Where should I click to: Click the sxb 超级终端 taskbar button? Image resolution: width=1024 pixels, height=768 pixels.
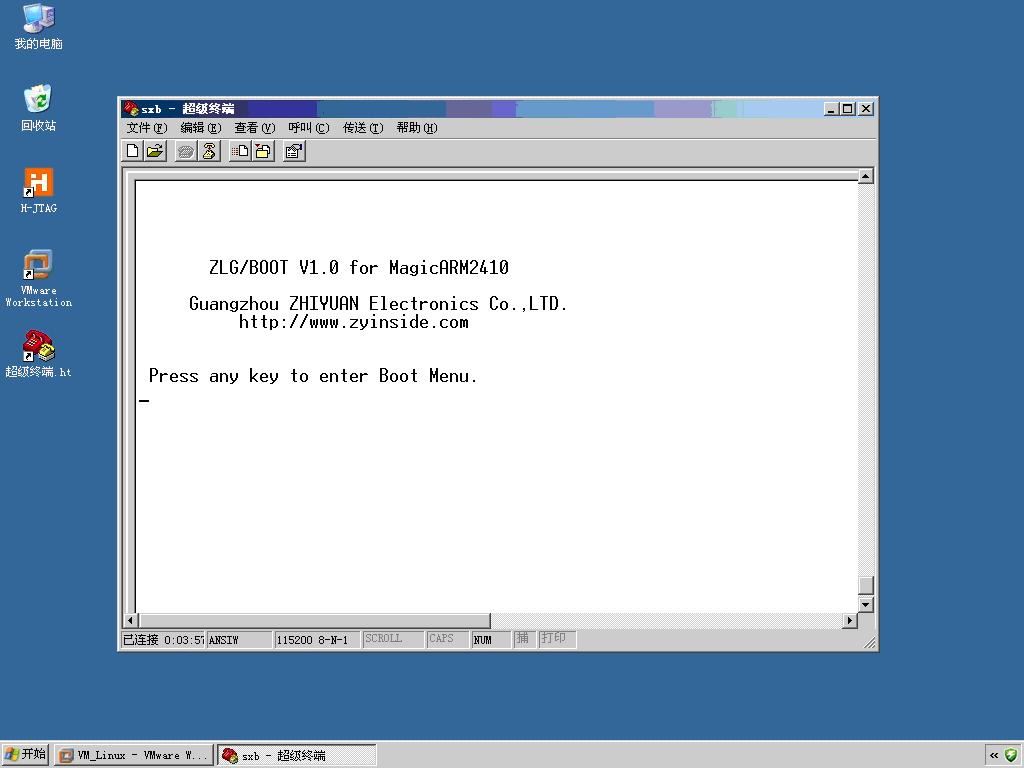(297, 755)
